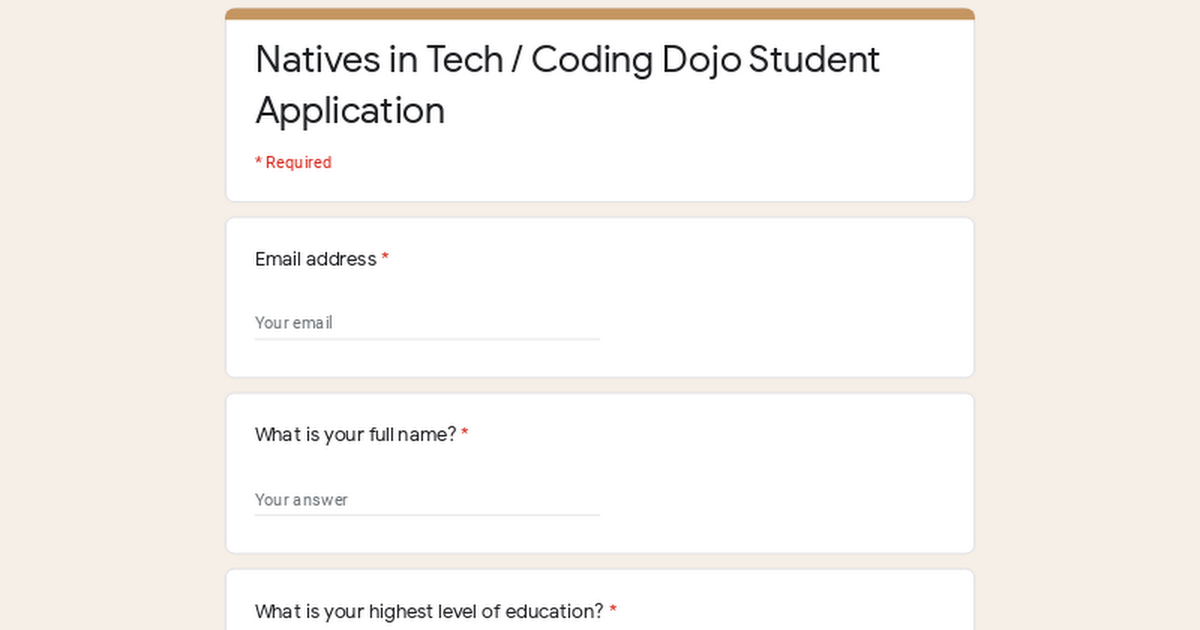Click the 'Student' word in the form title

814,60
